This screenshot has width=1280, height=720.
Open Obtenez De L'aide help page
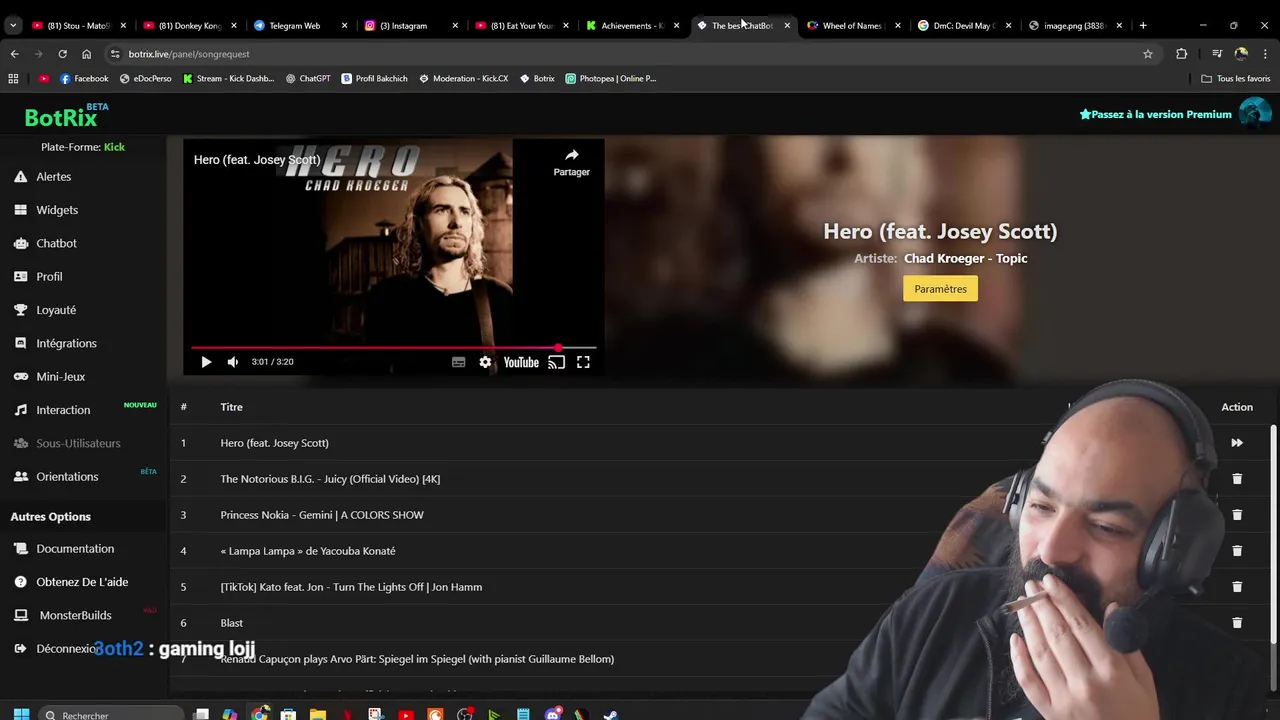click(82, 582)
